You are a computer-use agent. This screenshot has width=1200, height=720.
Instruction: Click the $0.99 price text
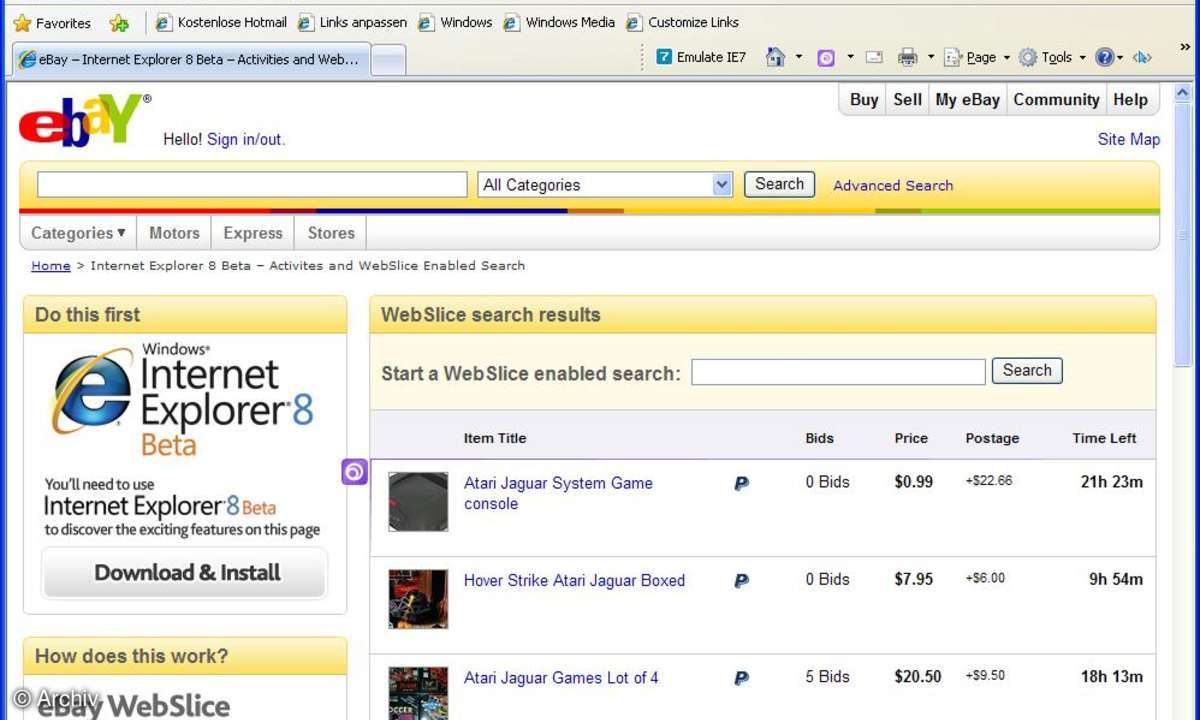point(914,482)
